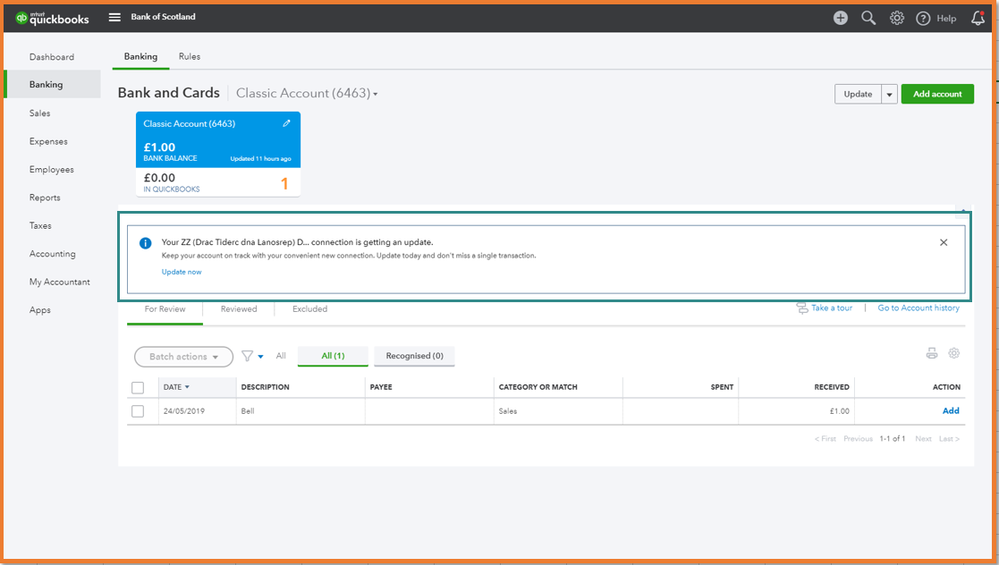Viewport: 999px width, 565px height.
Task: Edit Classic Account card with pencil icon
Action: (287, 124)
